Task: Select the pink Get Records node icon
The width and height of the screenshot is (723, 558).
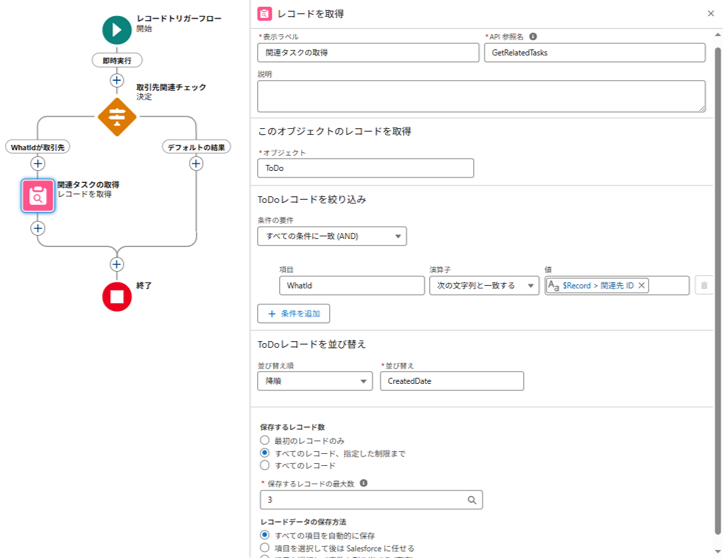Action: (x=38, y=196)
